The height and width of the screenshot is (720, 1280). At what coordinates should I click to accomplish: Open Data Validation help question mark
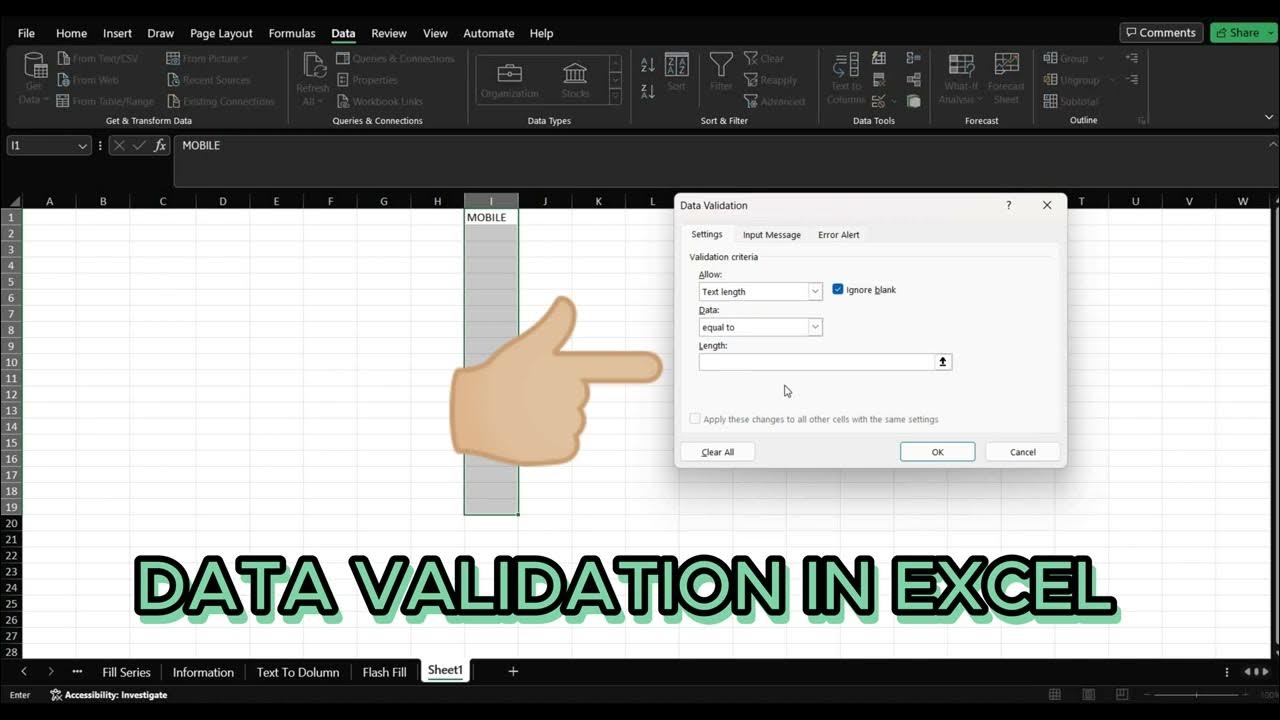(1008, 205)
